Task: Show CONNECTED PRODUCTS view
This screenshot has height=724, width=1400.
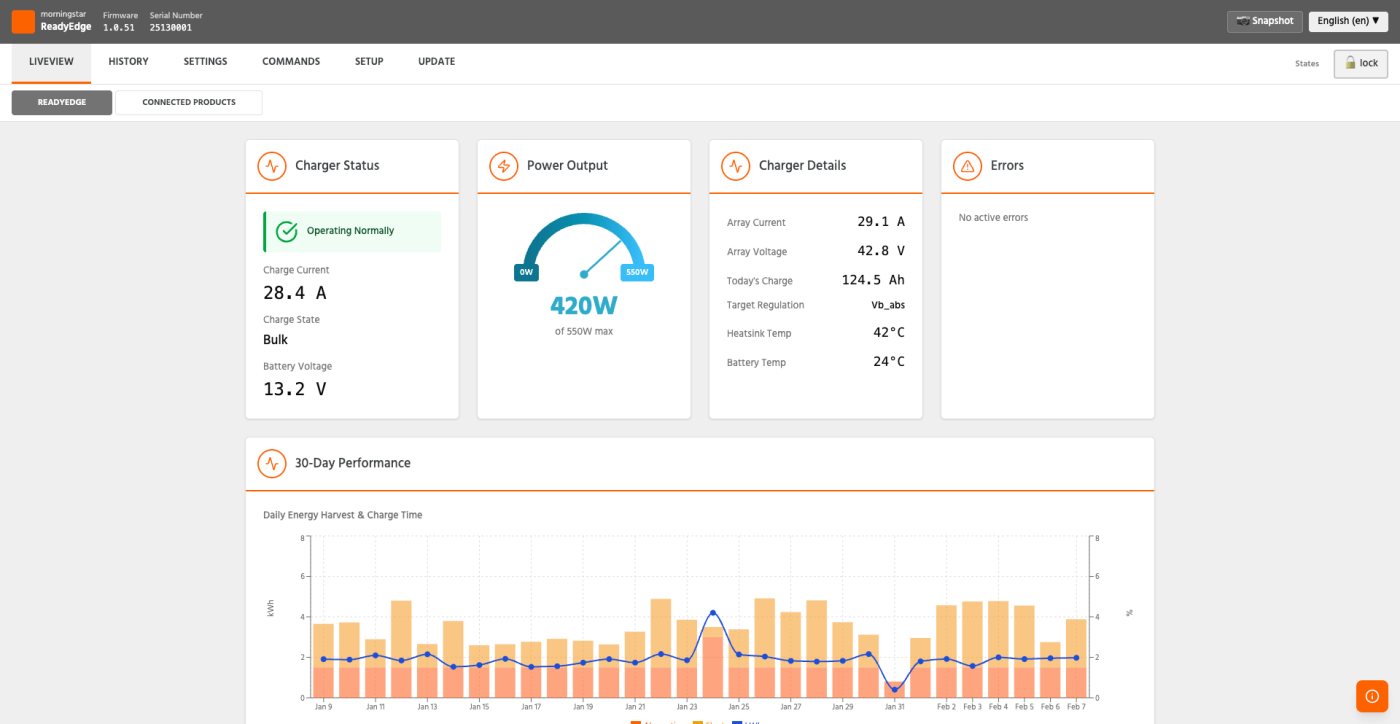Action: (x=189, y=103)
